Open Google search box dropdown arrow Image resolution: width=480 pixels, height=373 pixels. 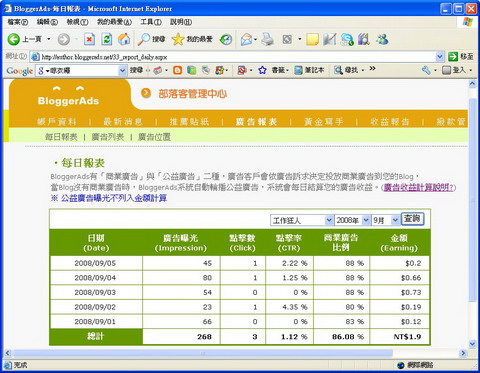tap(122, 71)
